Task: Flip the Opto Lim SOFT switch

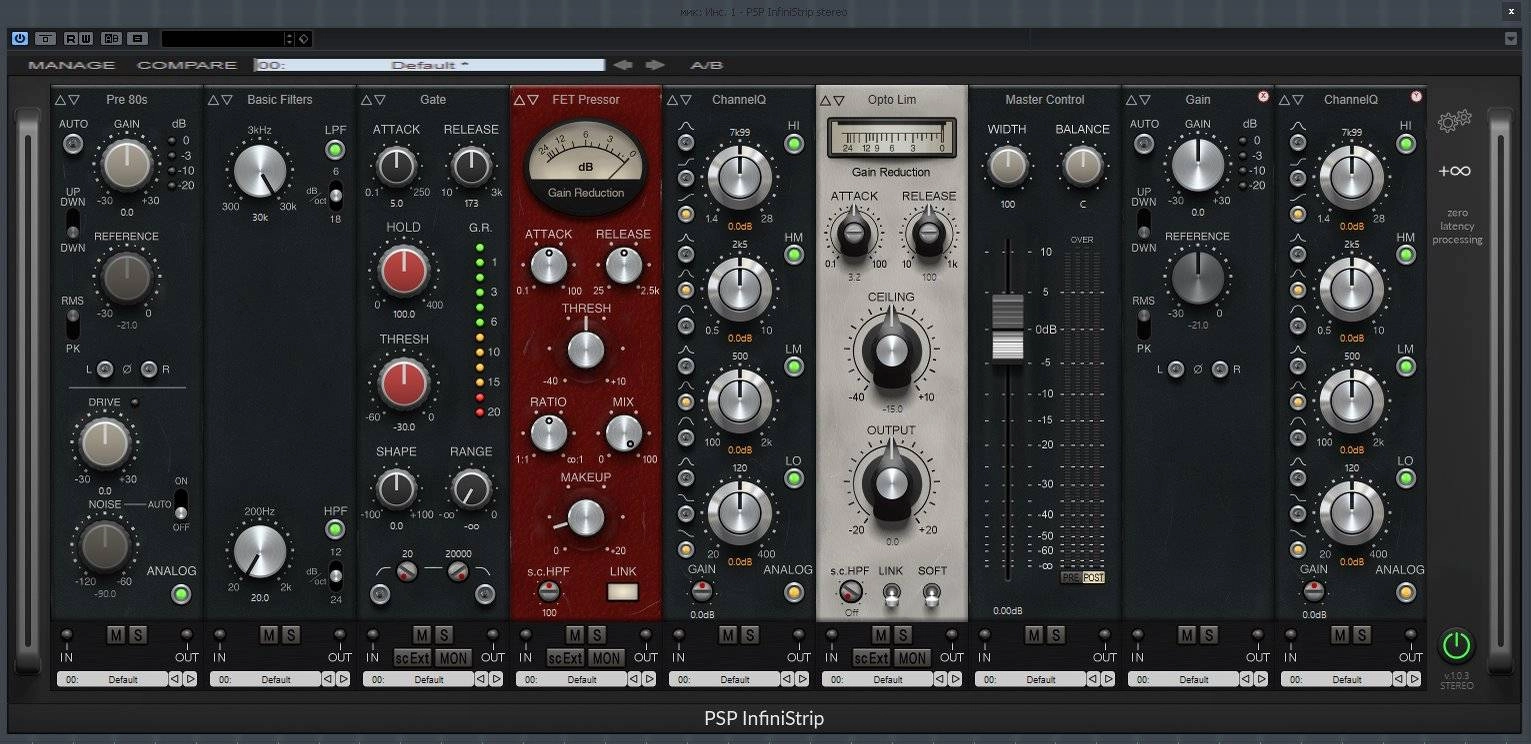Action: [931, 595]
